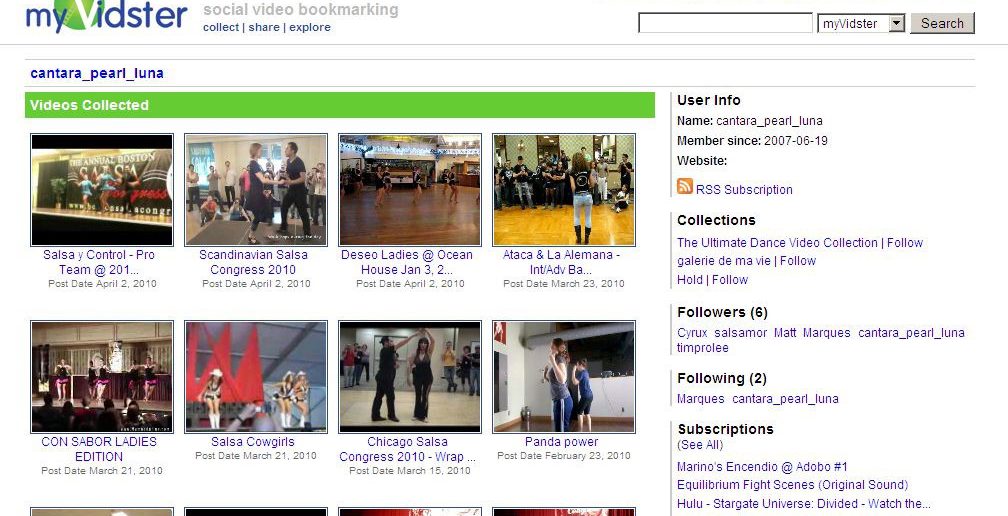Viewport: 1008px width, 516px height.
Task: Follow the galerie de ma vie collection
Action: point(798,261)
